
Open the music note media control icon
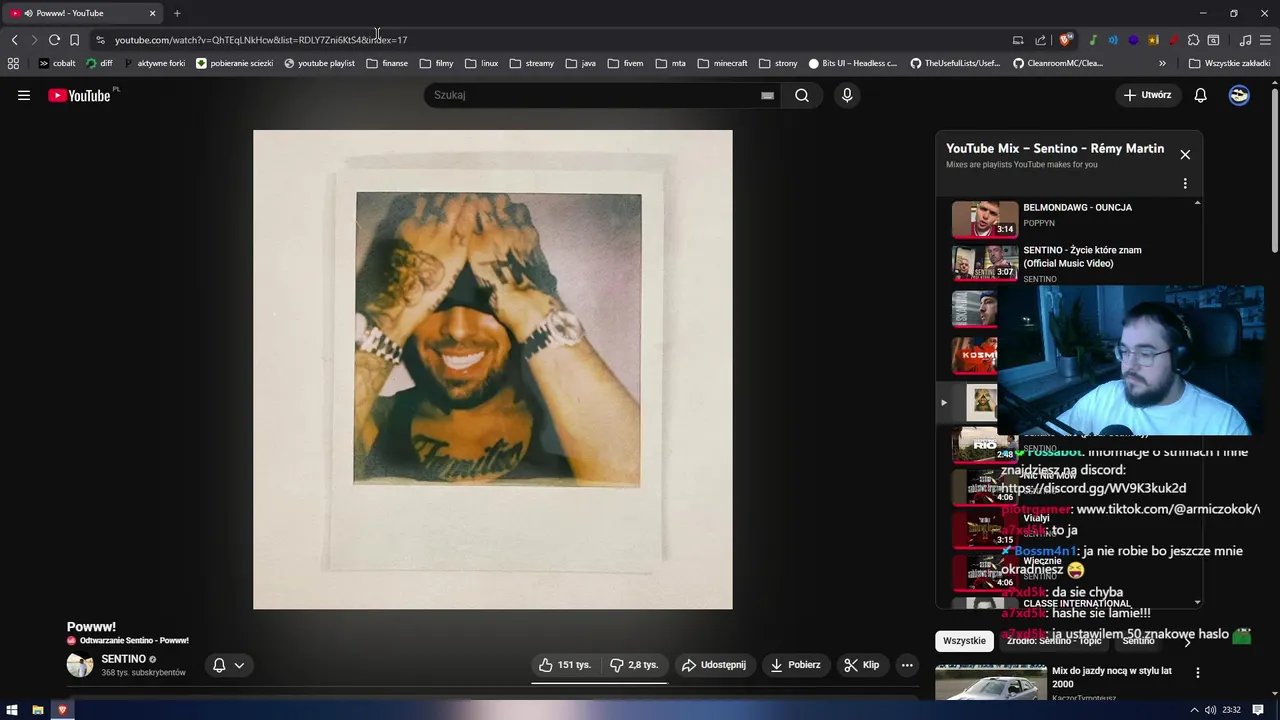(x=1245, y=40)
